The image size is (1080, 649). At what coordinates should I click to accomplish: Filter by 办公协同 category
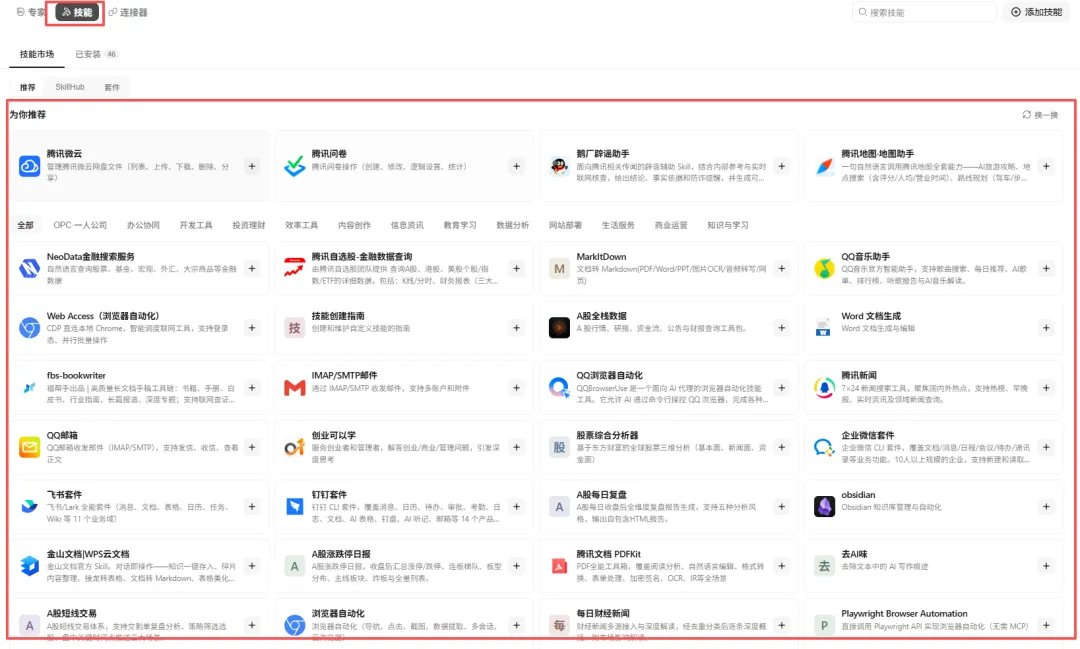143,225
